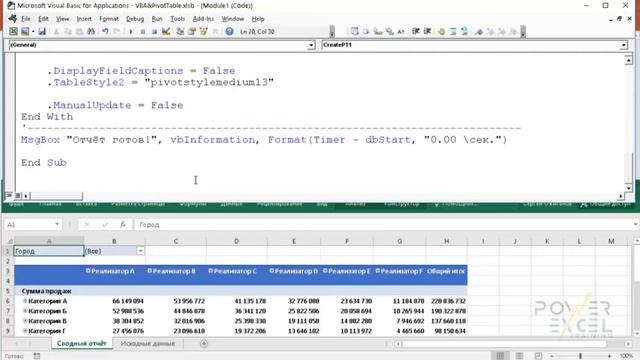Expand Категория Б row
This screenshot has width=640, height=360.
tap(25, 311)
